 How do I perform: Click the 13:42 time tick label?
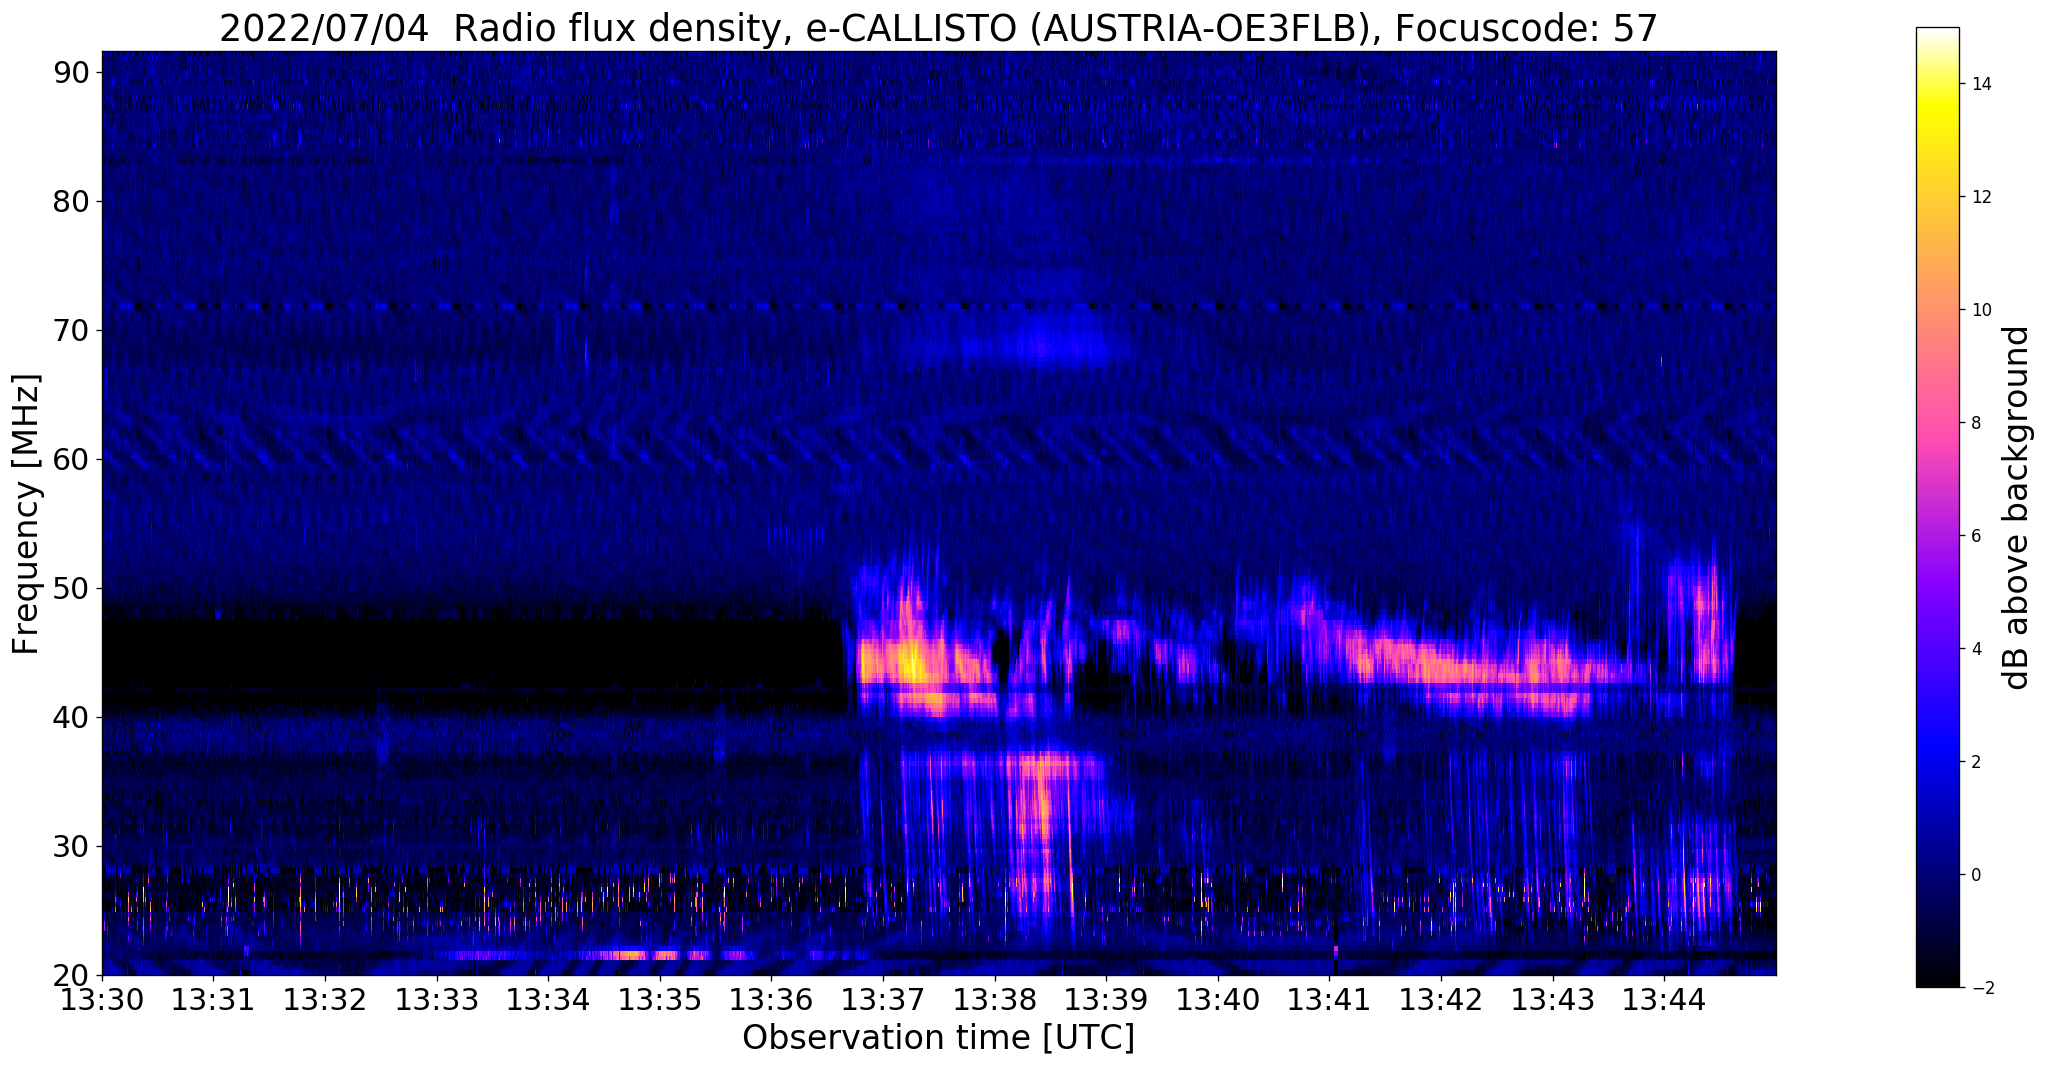coord(1441,1000)
